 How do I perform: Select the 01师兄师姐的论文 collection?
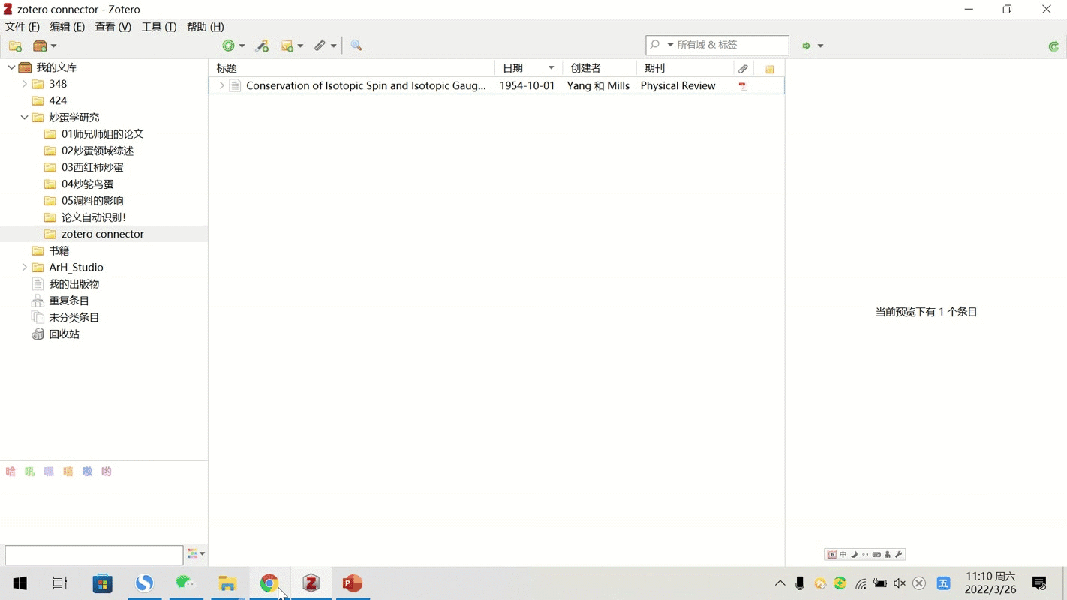(104, 134)
